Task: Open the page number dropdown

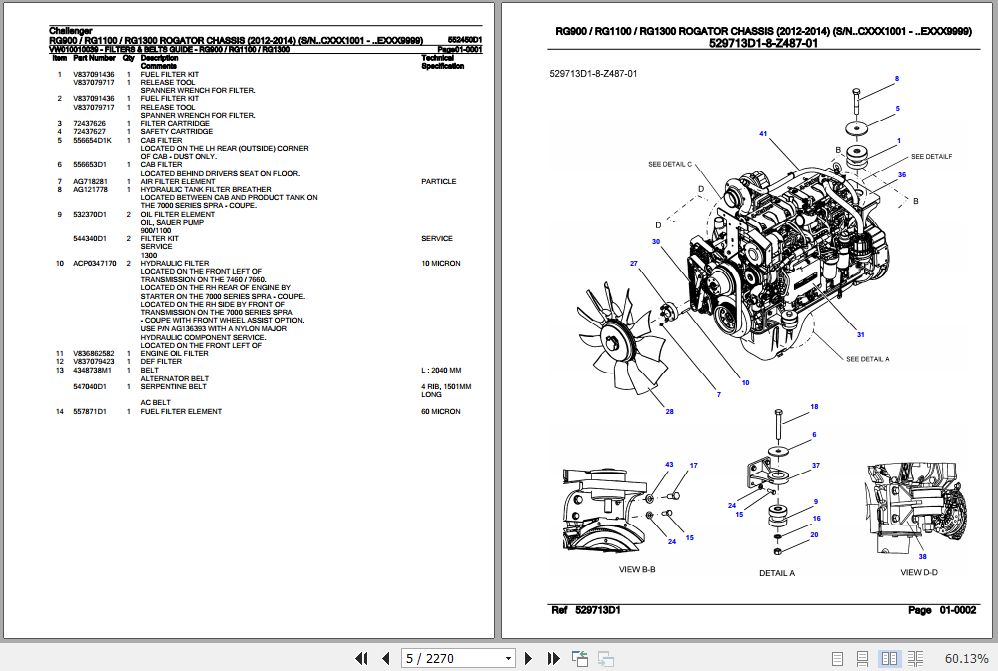Action: (x=507, y=658)
